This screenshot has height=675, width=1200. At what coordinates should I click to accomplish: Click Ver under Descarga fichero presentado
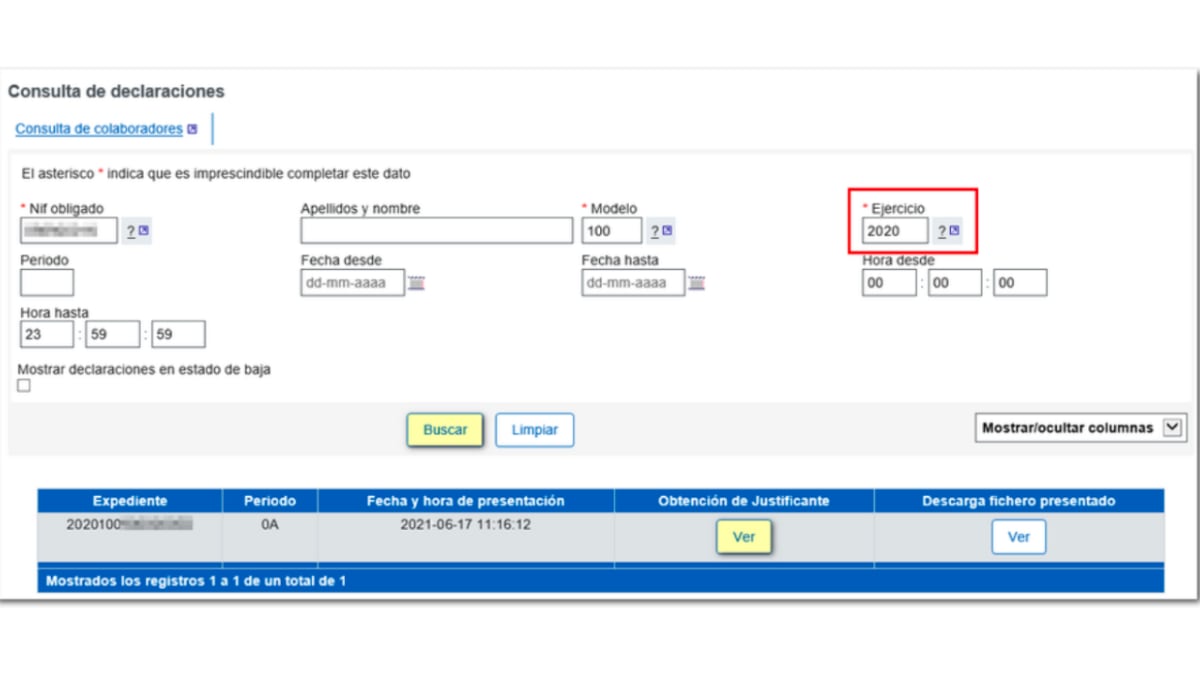pyautogui.click(x=1019, y=537)
